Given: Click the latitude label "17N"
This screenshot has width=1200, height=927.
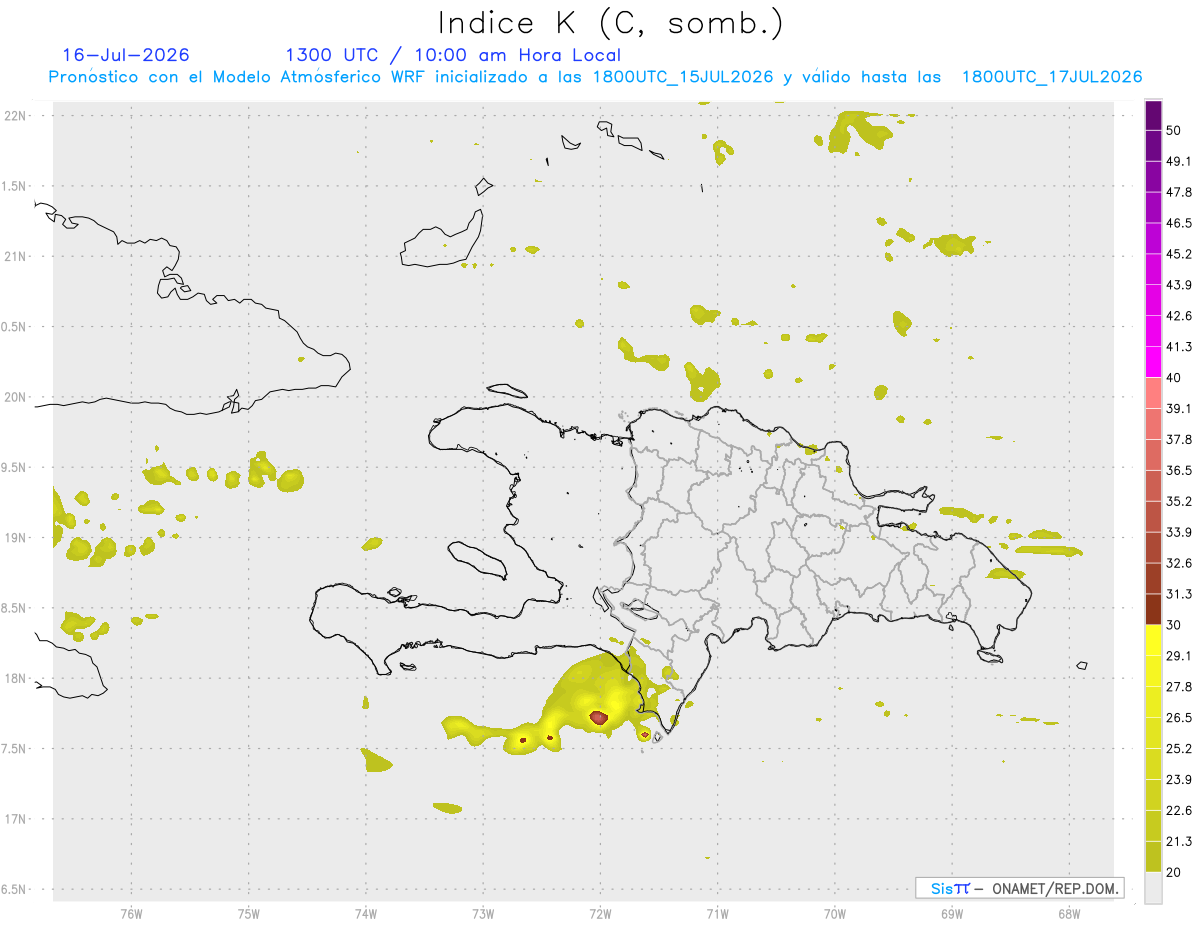Looking at the screenshot, I should click(x=17, y=819).
